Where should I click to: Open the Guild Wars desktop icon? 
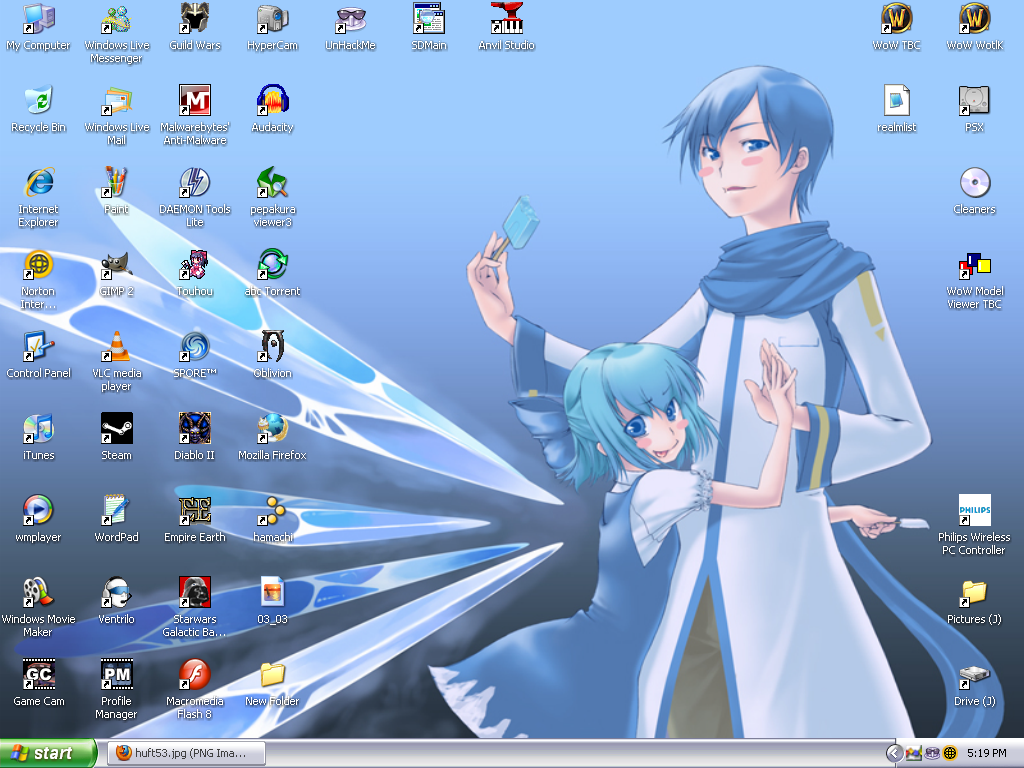[x=195, y=19]
